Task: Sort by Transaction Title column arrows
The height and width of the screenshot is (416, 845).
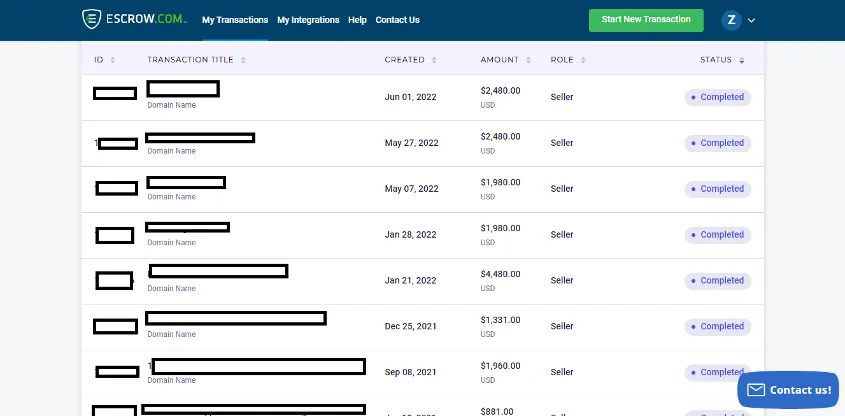Action: [243, 60]
